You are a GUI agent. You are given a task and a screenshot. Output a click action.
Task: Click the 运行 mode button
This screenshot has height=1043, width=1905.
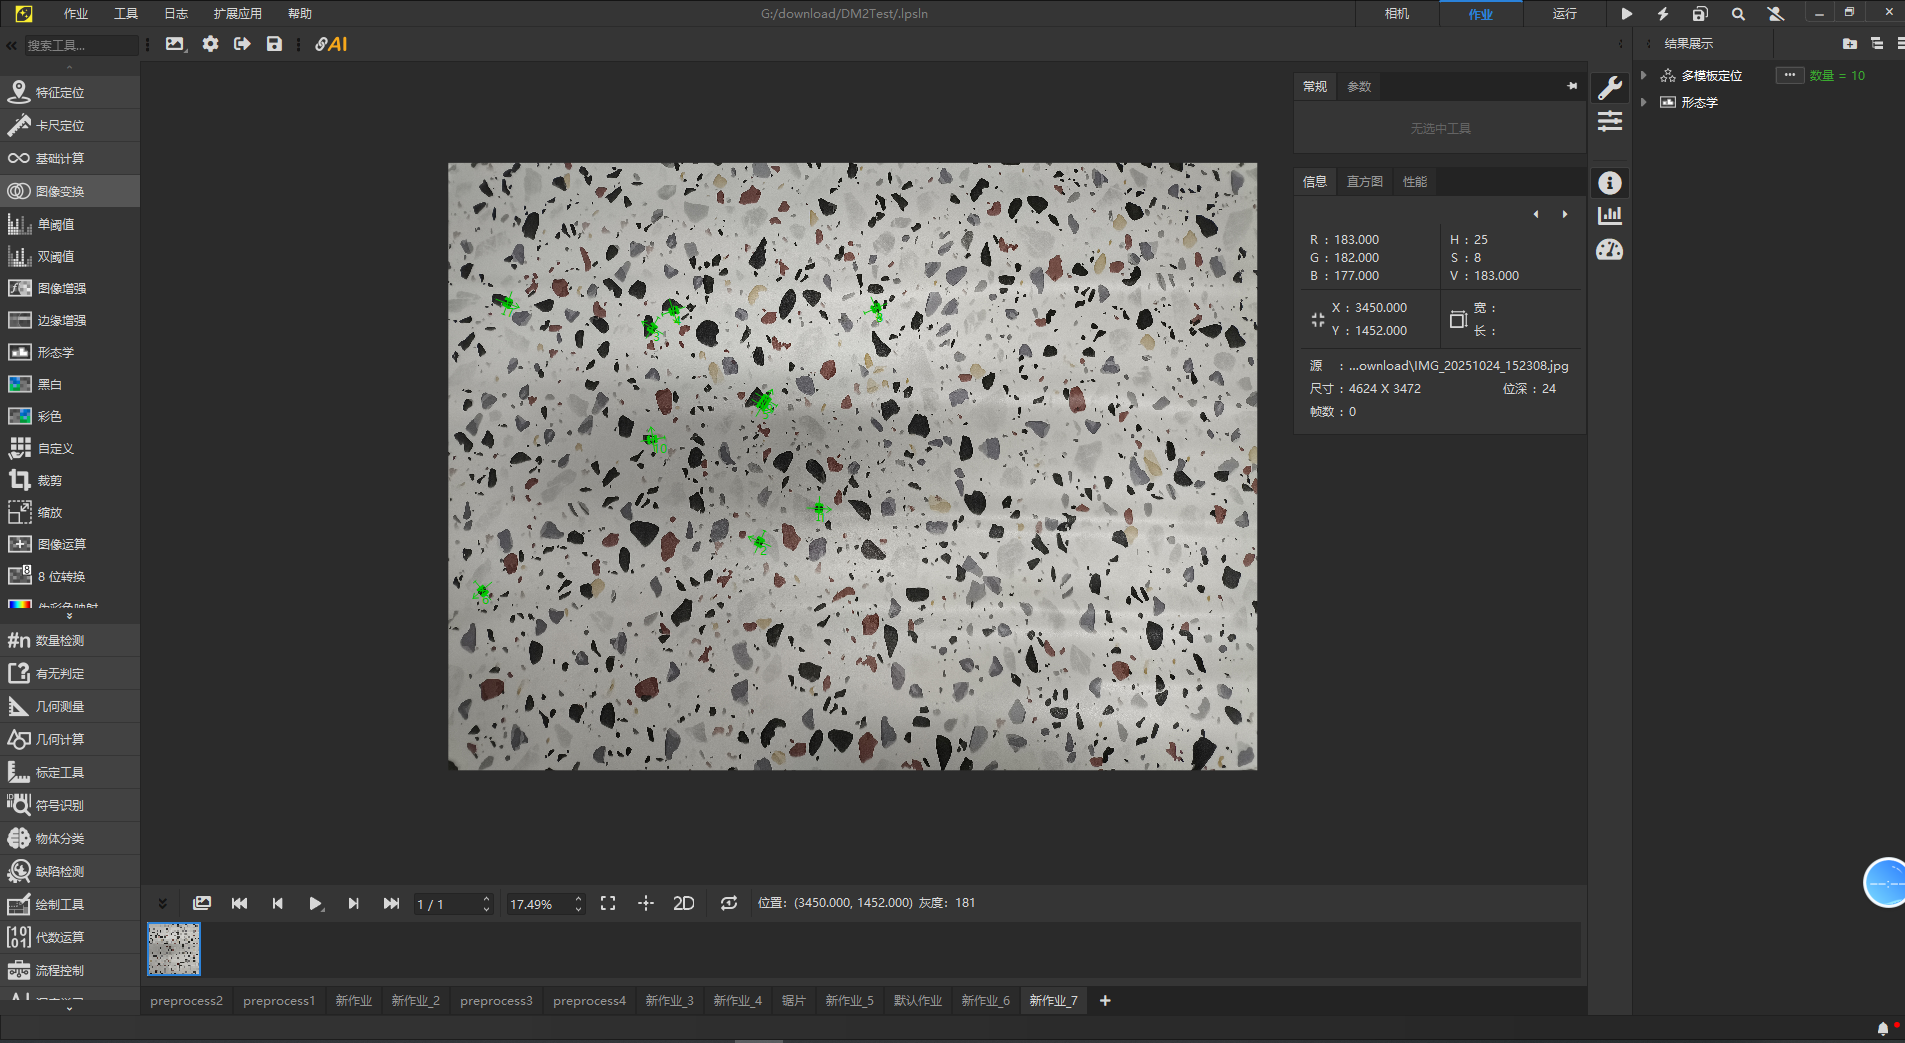[1564, 14]
